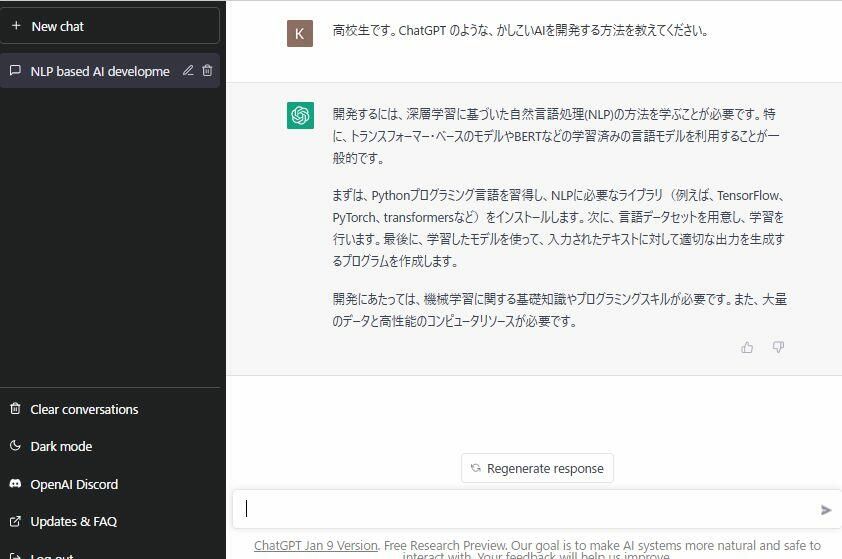Give the response a thumbs down
The height and width of the screenshot is (559, 842).
[778, 347]
